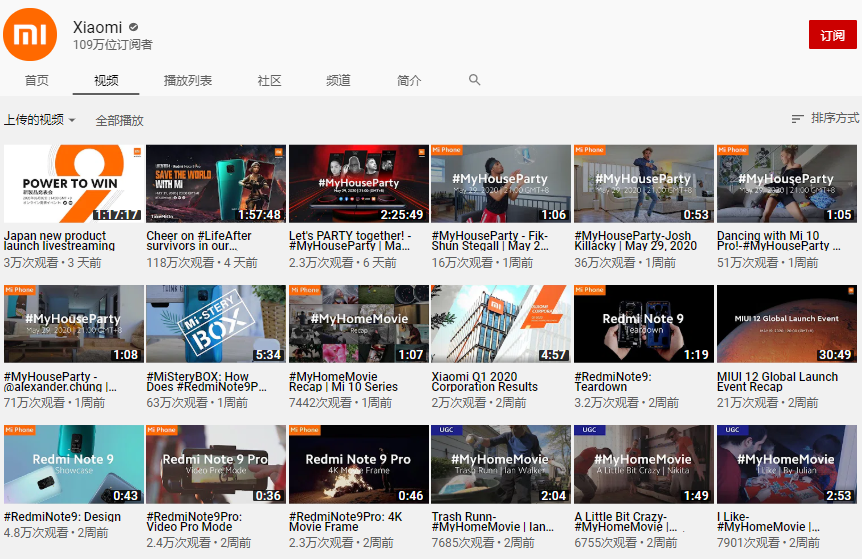Play the MIUI 12 Global Launch Event thumbnail
Screen dimensions: 862x559
pos(787,324)
